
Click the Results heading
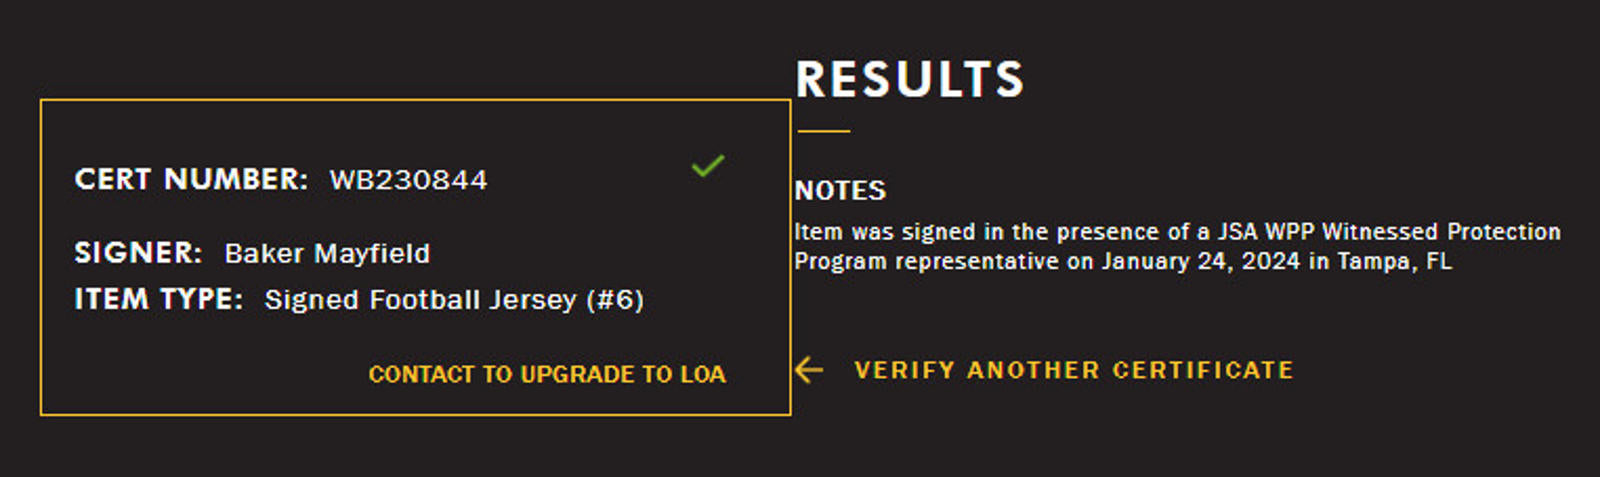click(910, 79)
